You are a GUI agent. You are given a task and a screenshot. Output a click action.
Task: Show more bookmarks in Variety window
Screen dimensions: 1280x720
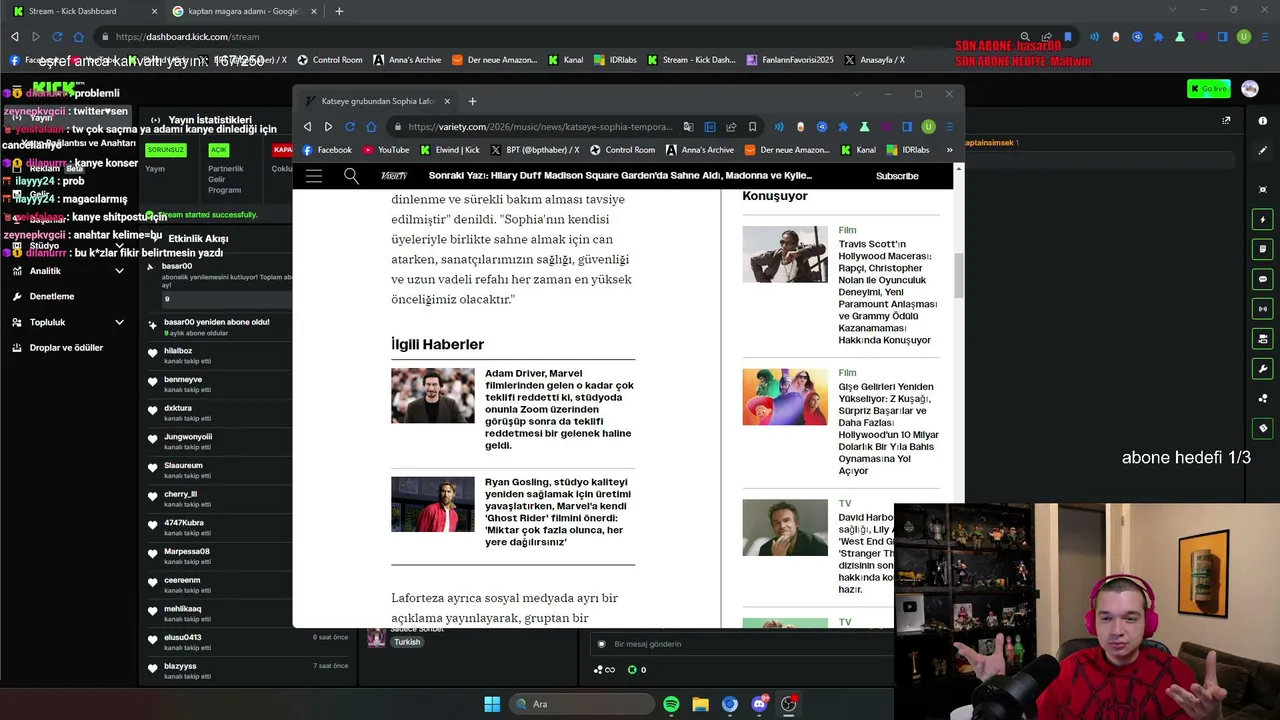tap(949, 150)
